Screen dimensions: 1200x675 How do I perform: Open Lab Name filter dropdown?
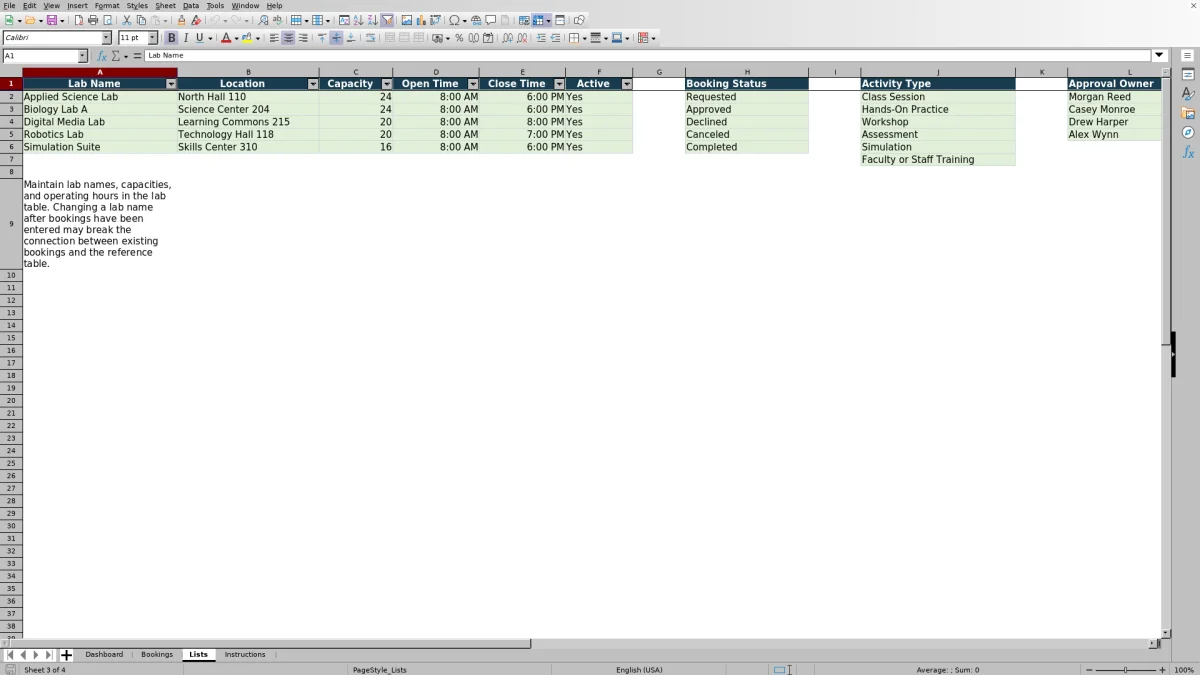click(x=171, y=84)
